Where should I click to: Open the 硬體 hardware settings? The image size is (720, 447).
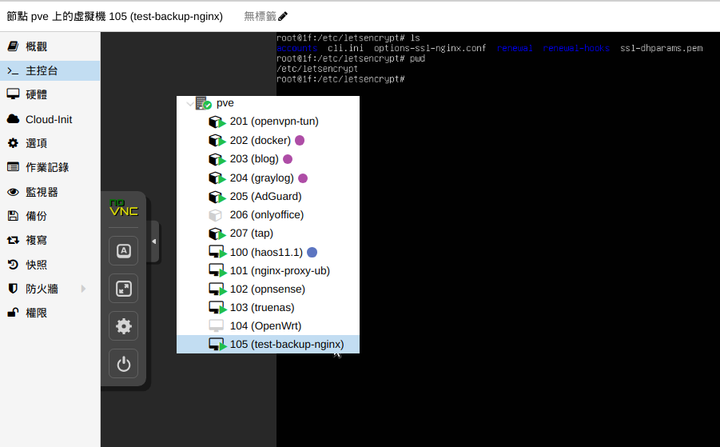(50, 95)
